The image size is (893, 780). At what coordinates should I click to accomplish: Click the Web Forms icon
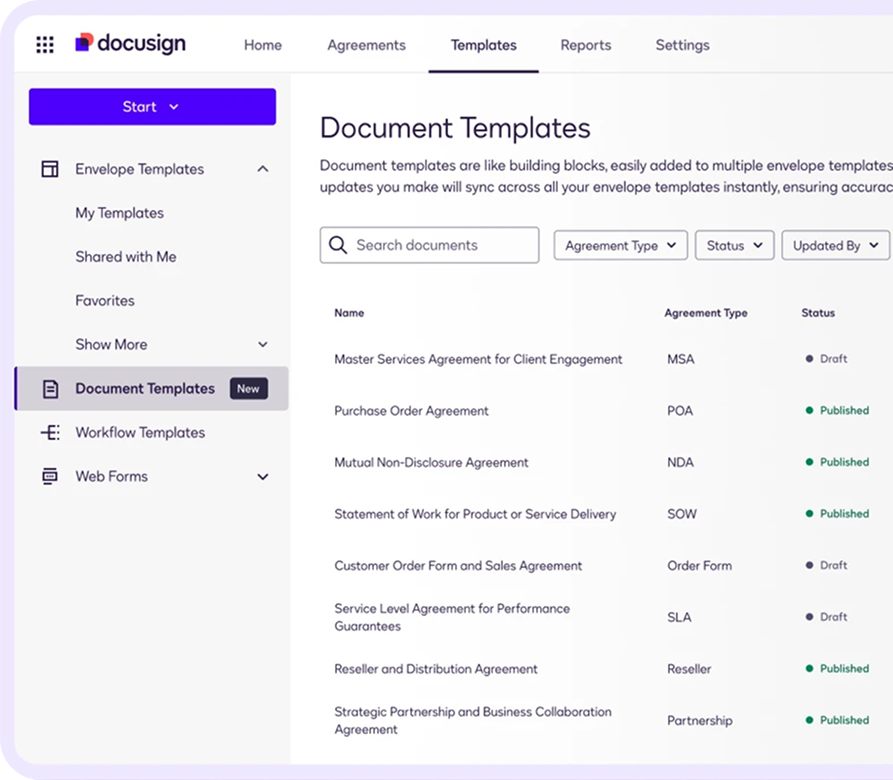coord(50,477)
